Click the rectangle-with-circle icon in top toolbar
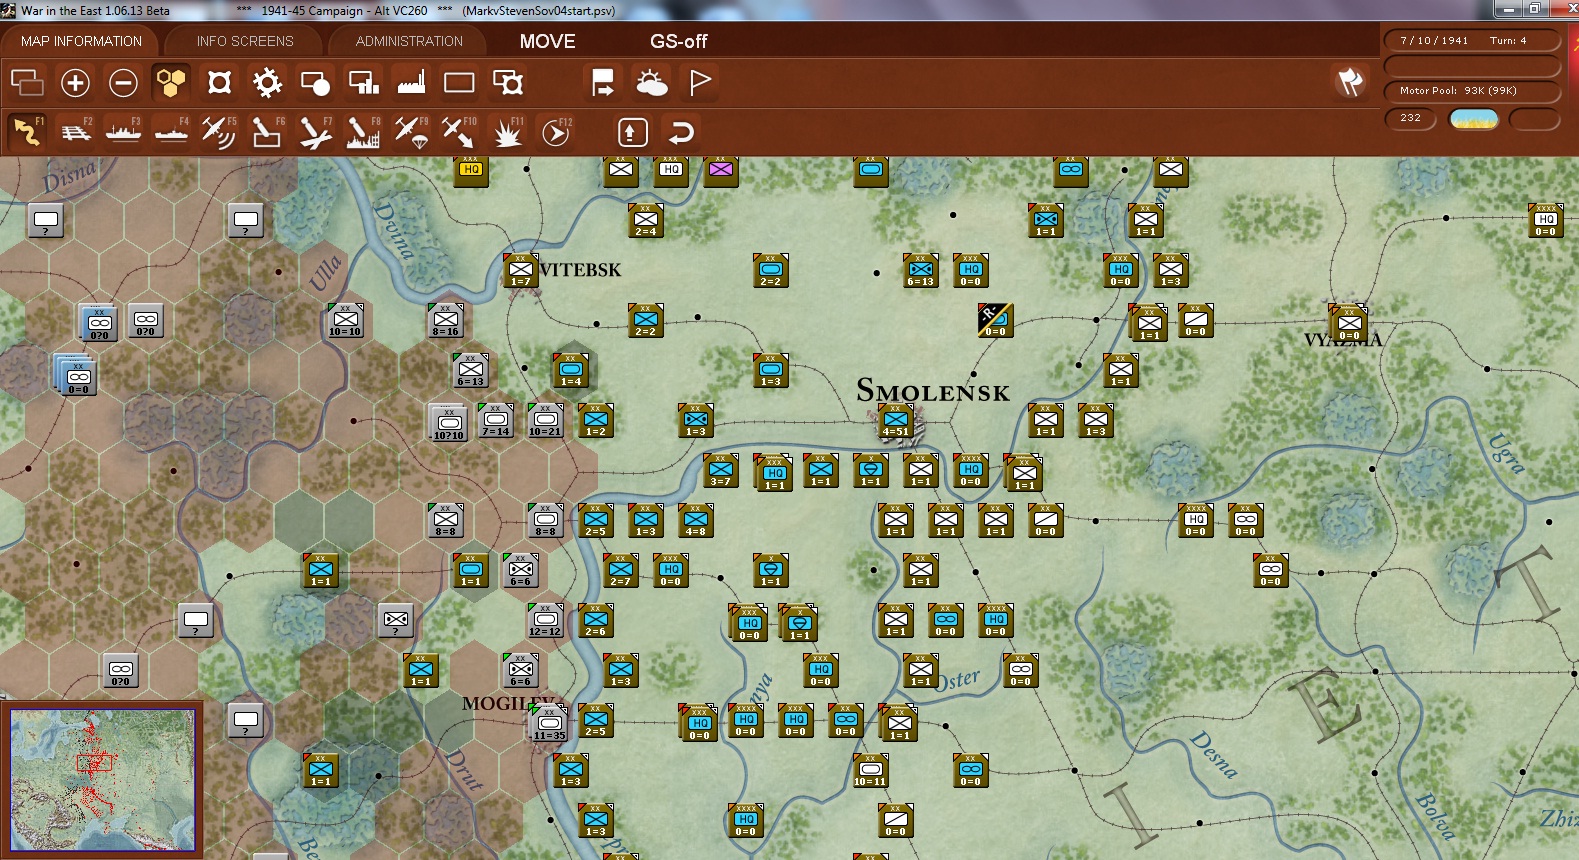The image size is (1579, 860). 315,83
